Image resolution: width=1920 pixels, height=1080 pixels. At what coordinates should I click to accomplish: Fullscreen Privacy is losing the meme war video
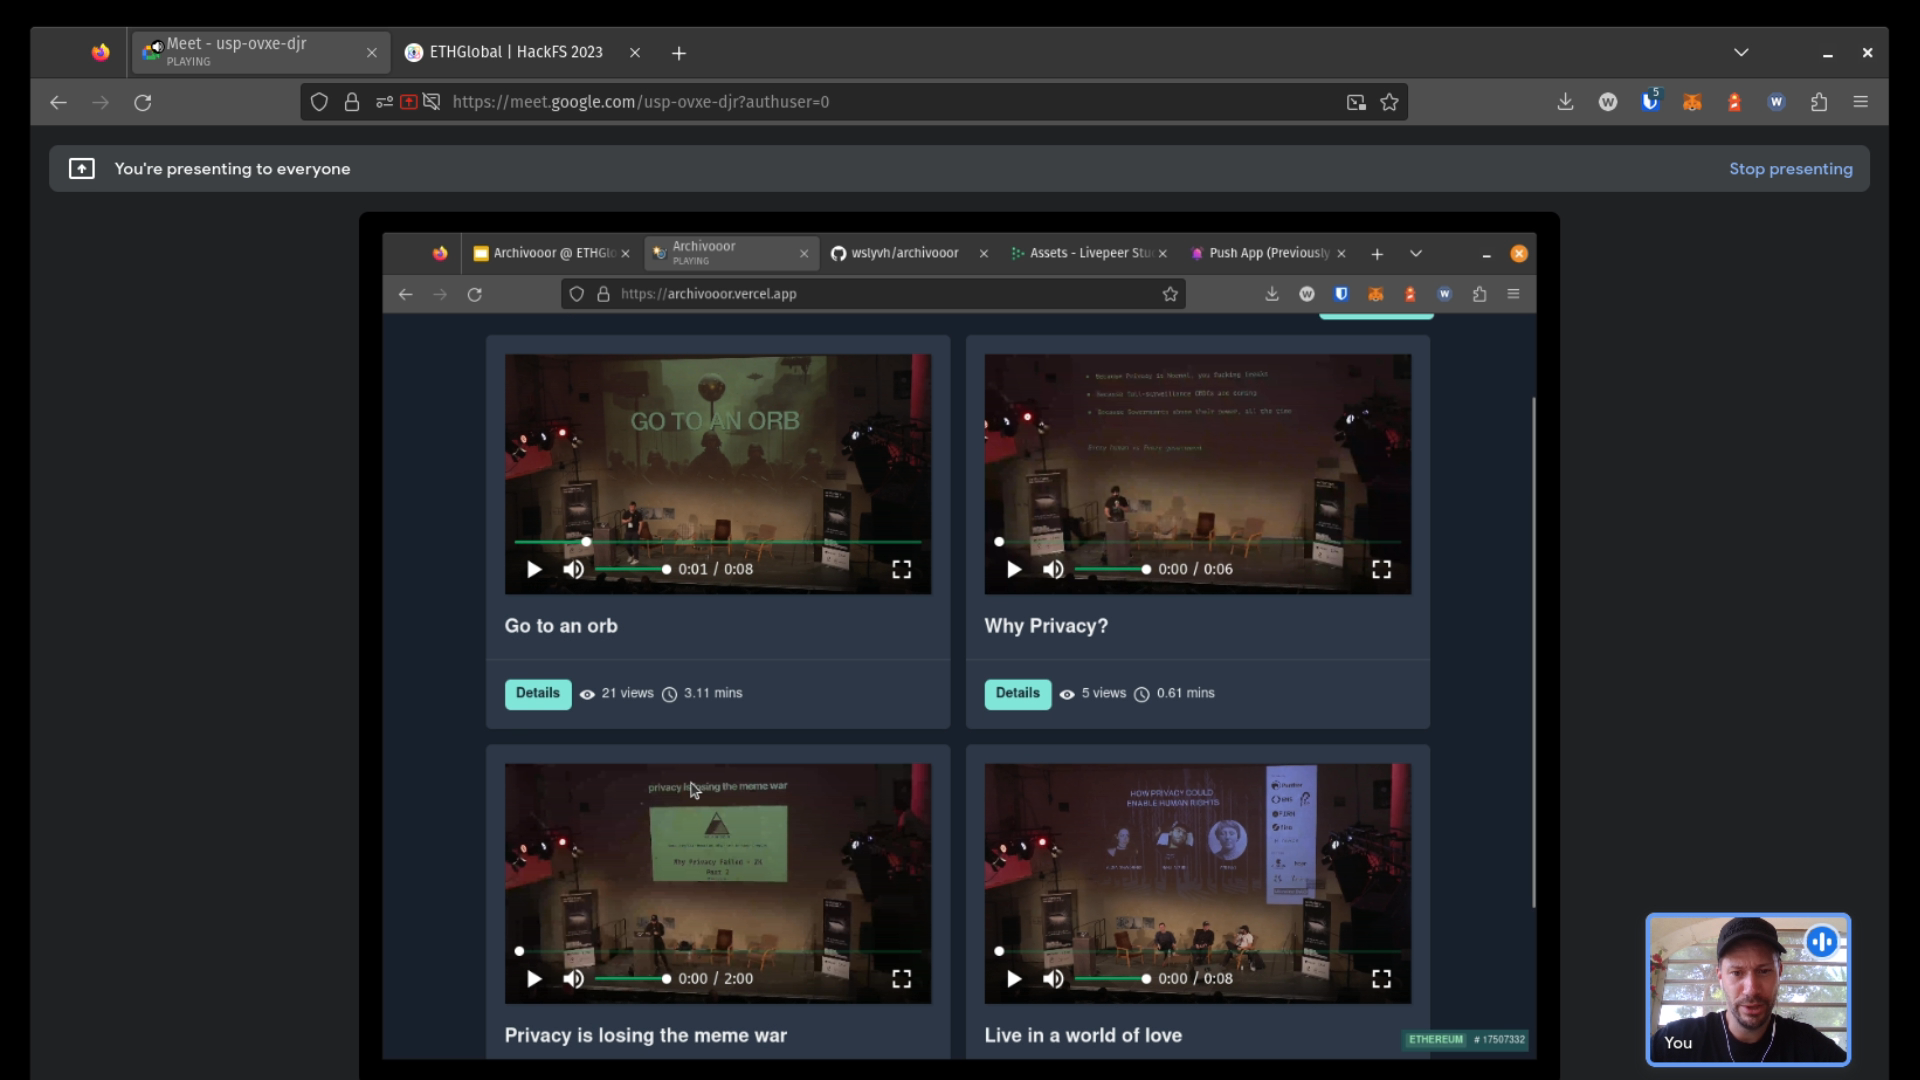click(x=901, y=979)
